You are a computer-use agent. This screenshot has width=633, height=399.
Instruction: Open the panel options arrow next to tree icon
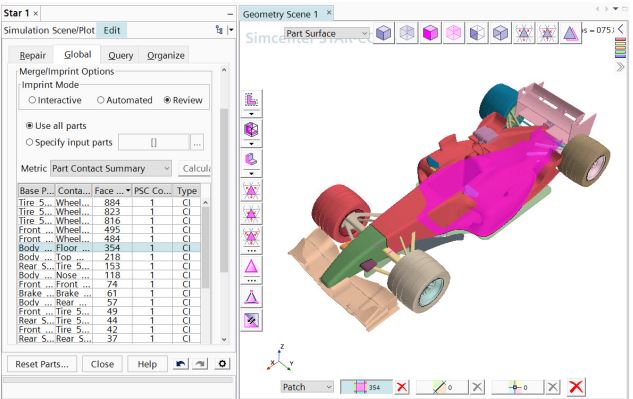(231, 30)
